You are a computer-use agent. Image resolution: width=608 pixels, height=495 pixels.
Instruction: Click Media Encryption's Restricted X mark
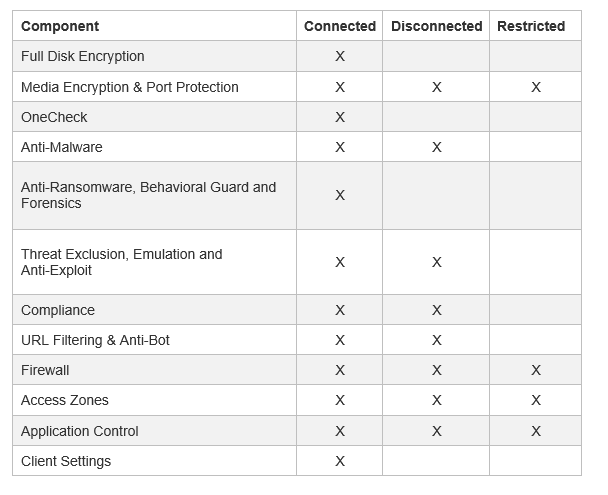536,87
